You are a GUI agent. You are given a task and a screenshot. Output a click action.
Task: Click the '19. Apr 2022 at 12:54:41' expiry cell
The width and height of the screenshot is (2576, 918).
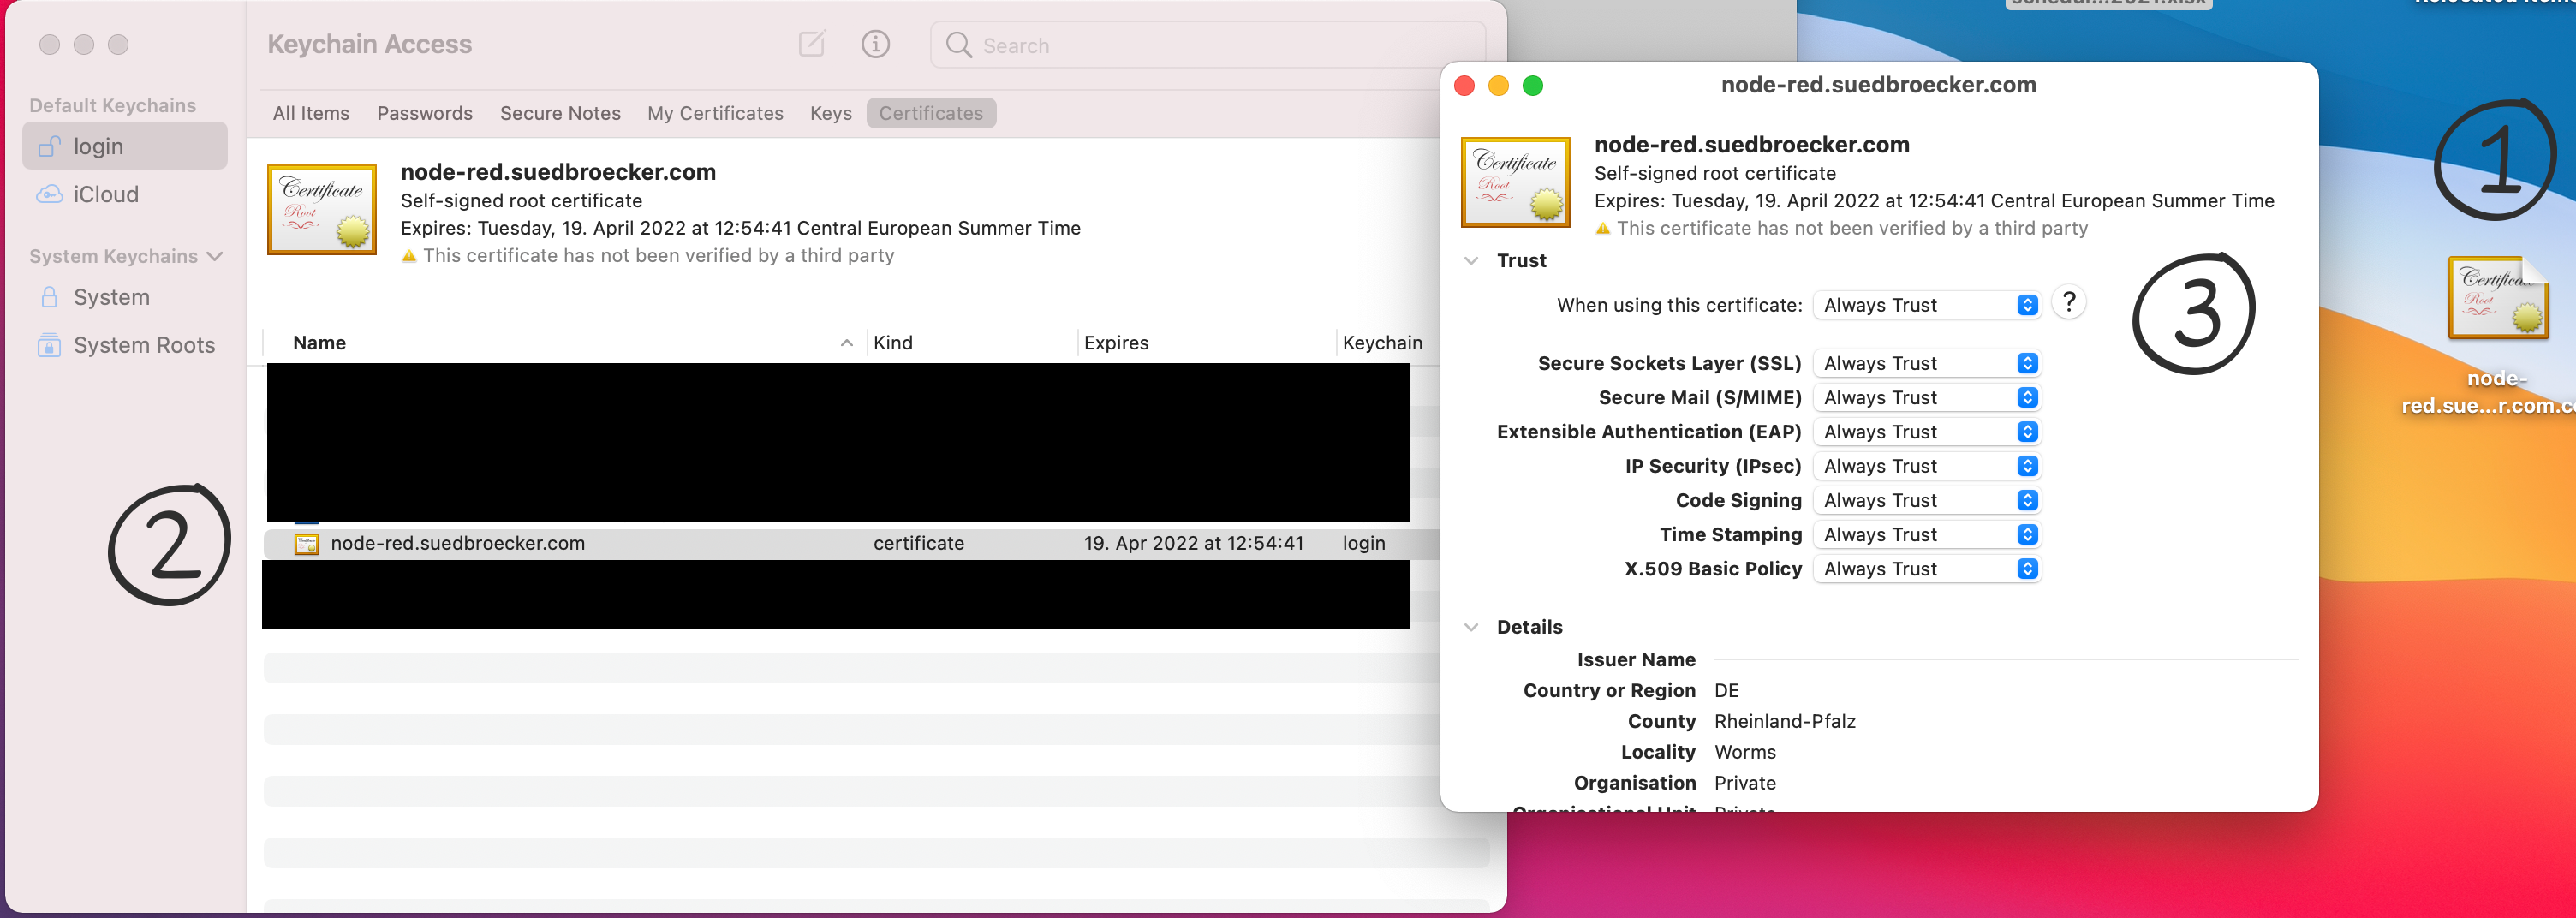click(x=1193, y=544)
